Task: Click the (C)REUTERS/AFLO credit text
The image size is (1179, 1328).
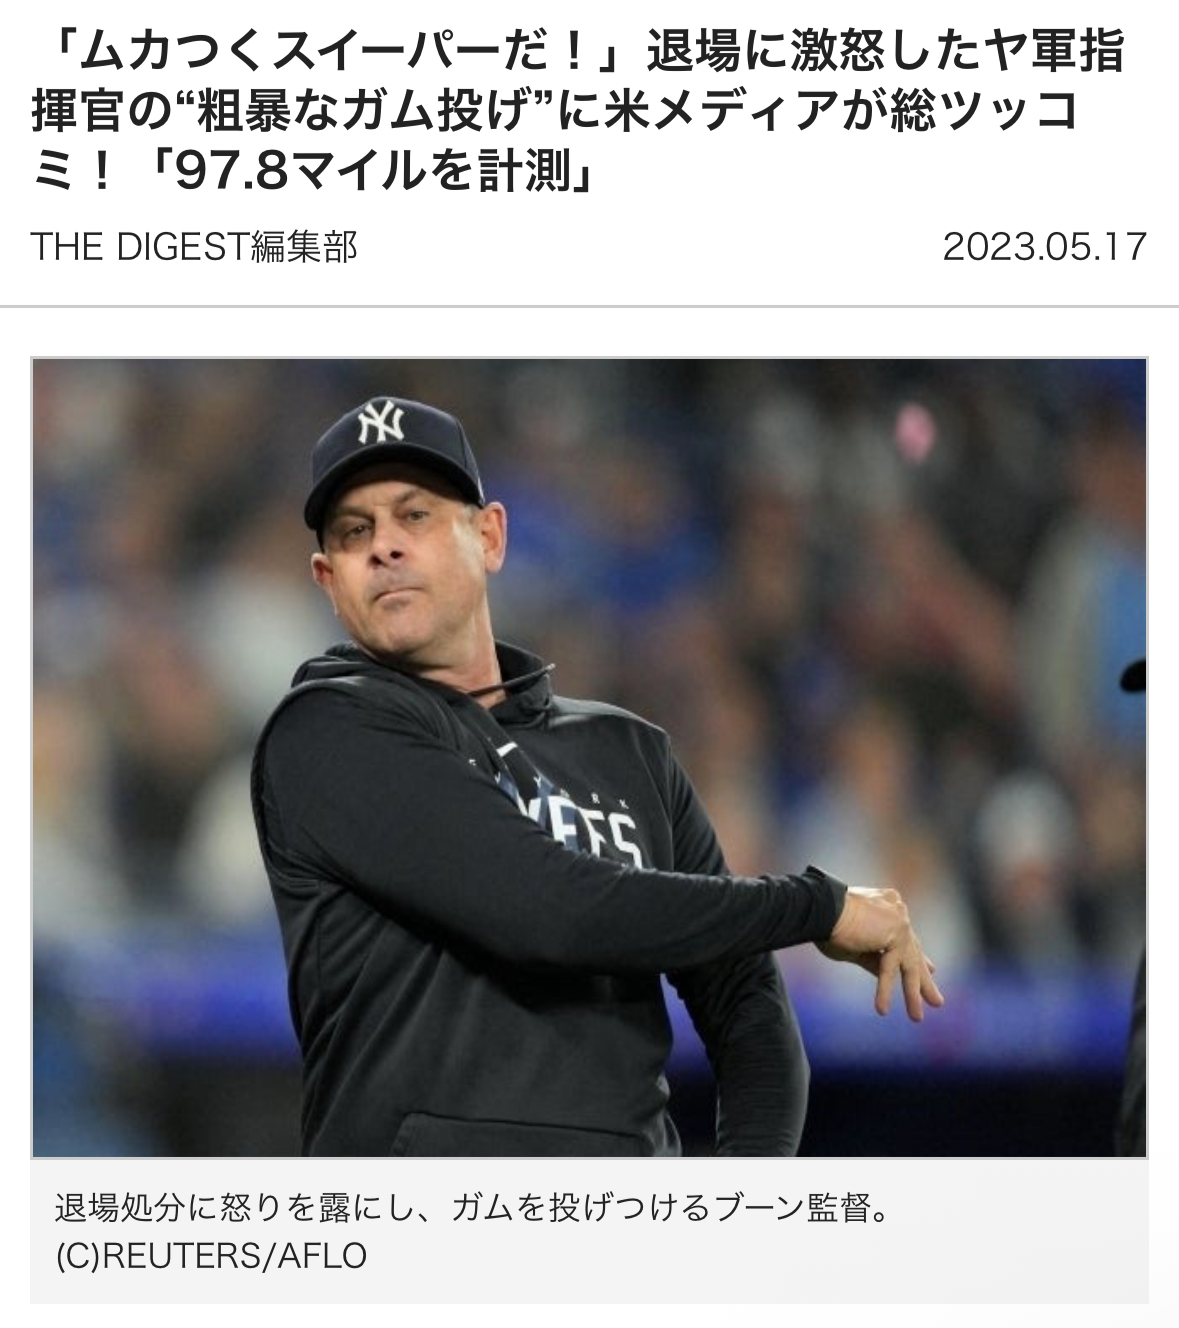Action: [x=211, y=1255]
